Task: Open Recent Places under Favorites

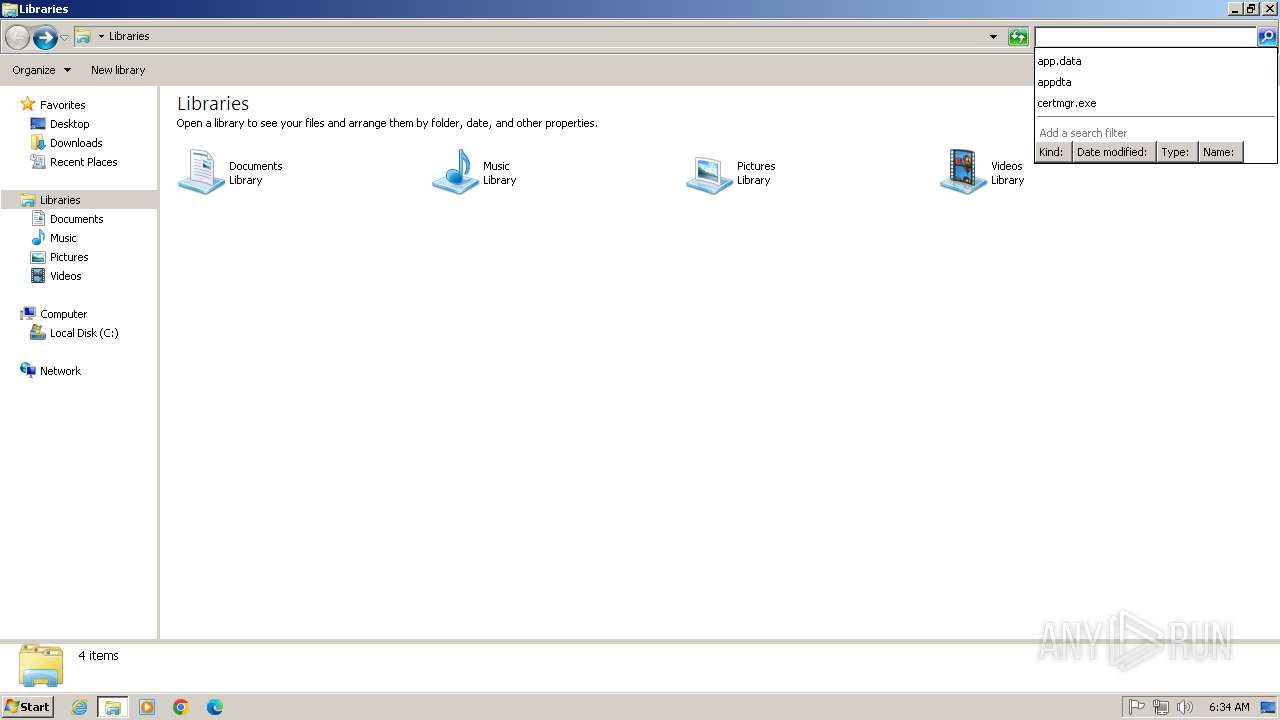Action: (83, 162)
